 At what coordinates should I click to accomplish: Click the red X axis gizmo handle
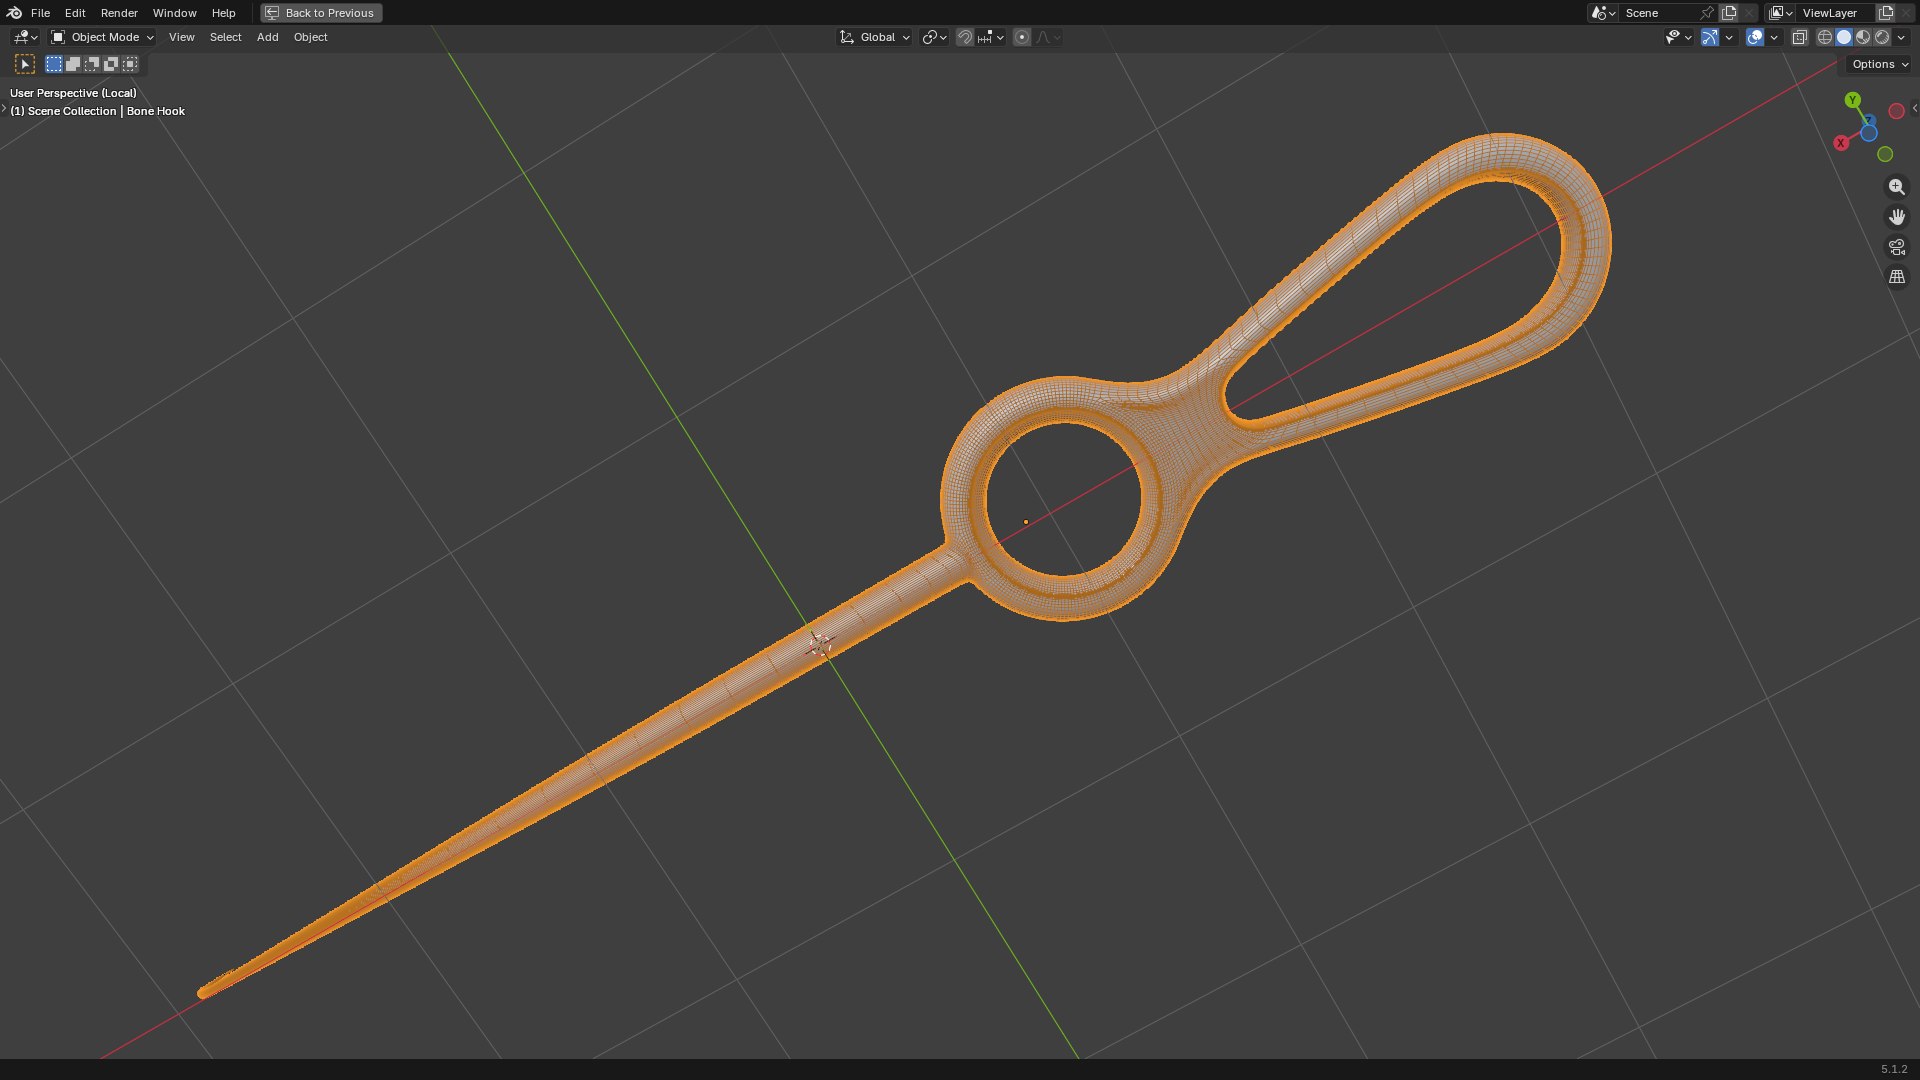[x=1841, y=143]
